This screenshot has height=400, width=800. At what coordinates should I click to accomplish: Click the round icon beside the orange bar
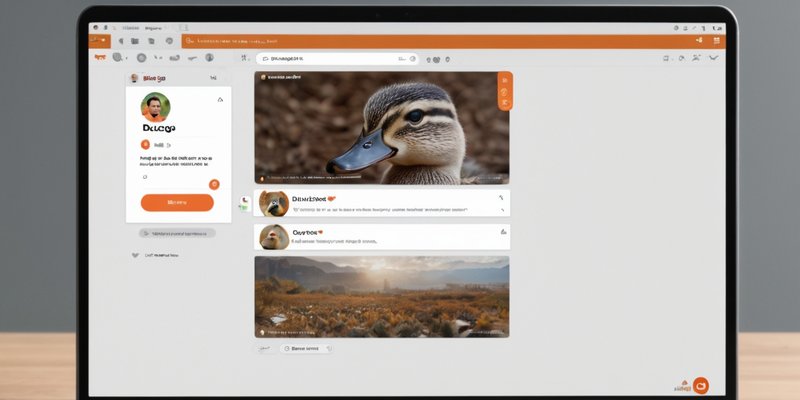pos(169,41)
